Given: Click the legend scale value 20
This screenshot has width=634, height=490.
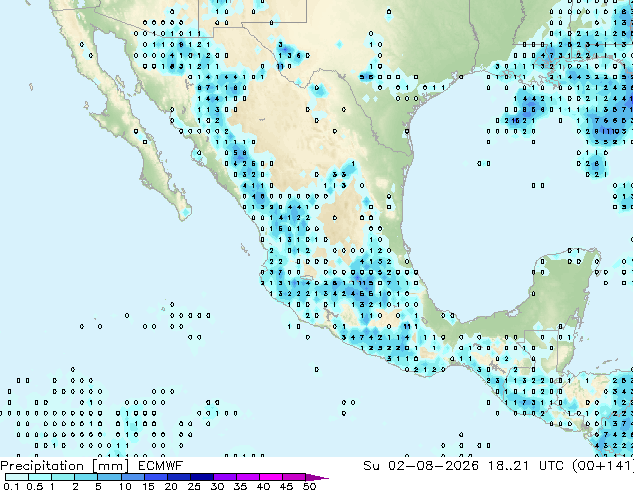Looking at the screenshot, I should coord(171,486).
